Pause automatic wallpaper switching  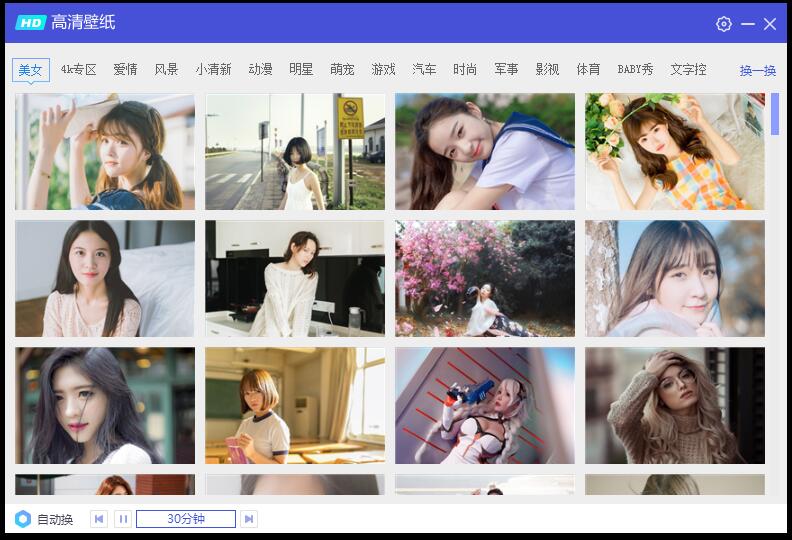[123, 519]
